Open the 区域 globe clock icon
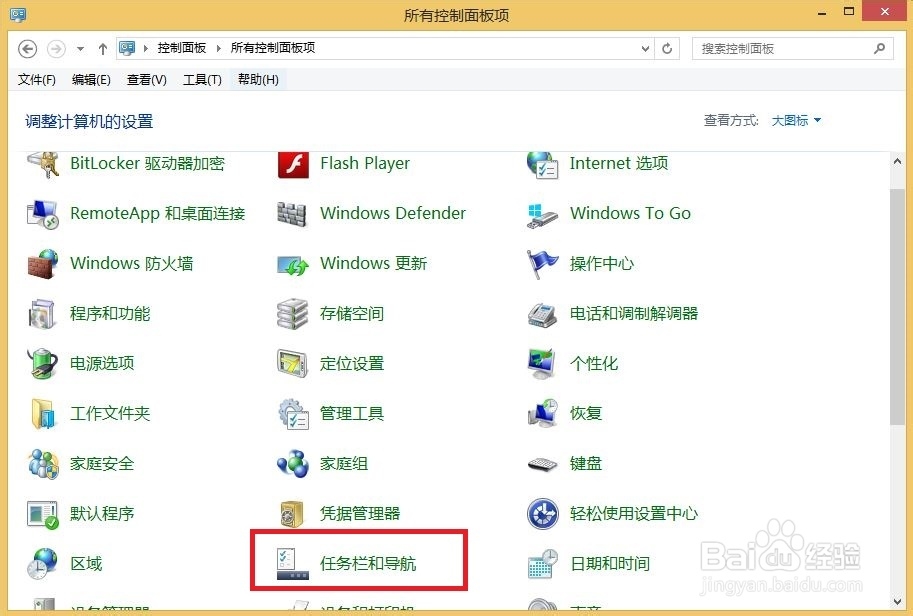The height and width of the screenshot is (616, 913). [43, 564]
